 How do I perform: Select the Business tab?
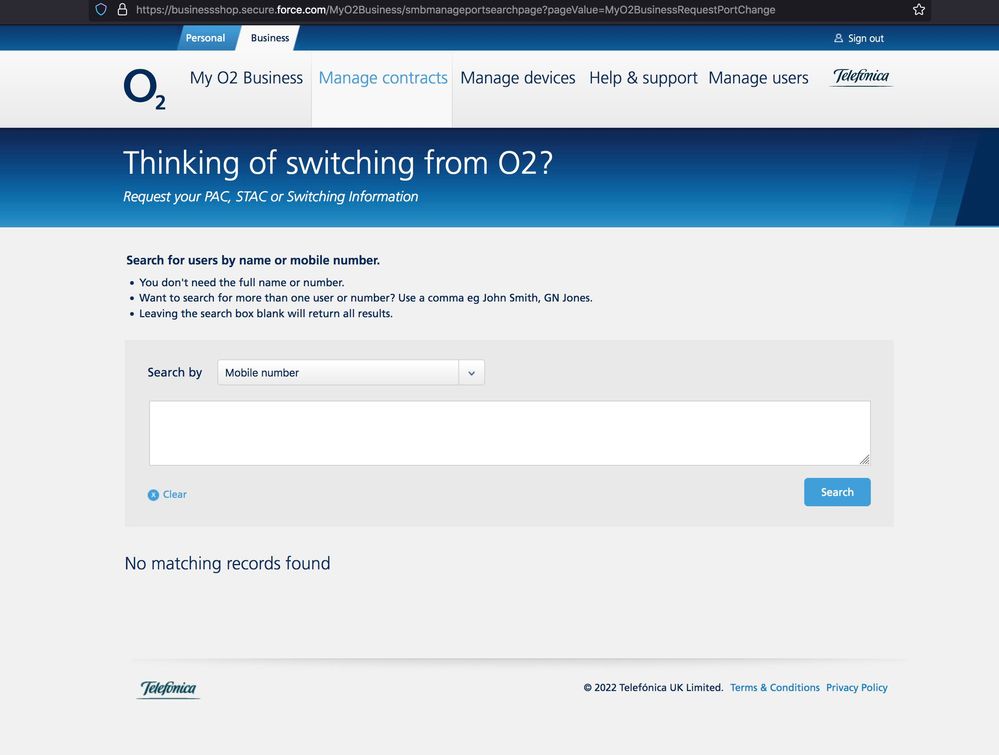[x=270, y=38]
